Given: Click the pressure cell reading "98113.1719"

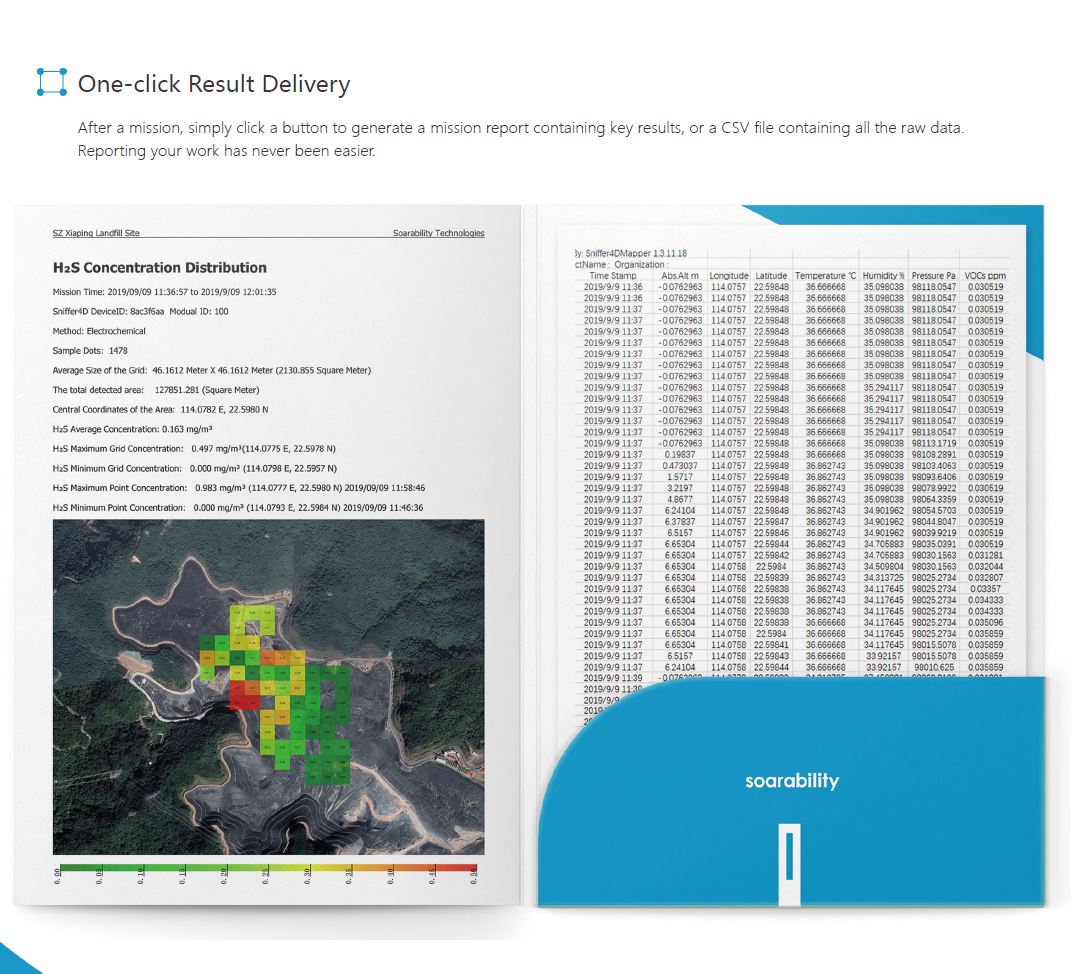Looking at the screenshot, I should pos(934,443).
